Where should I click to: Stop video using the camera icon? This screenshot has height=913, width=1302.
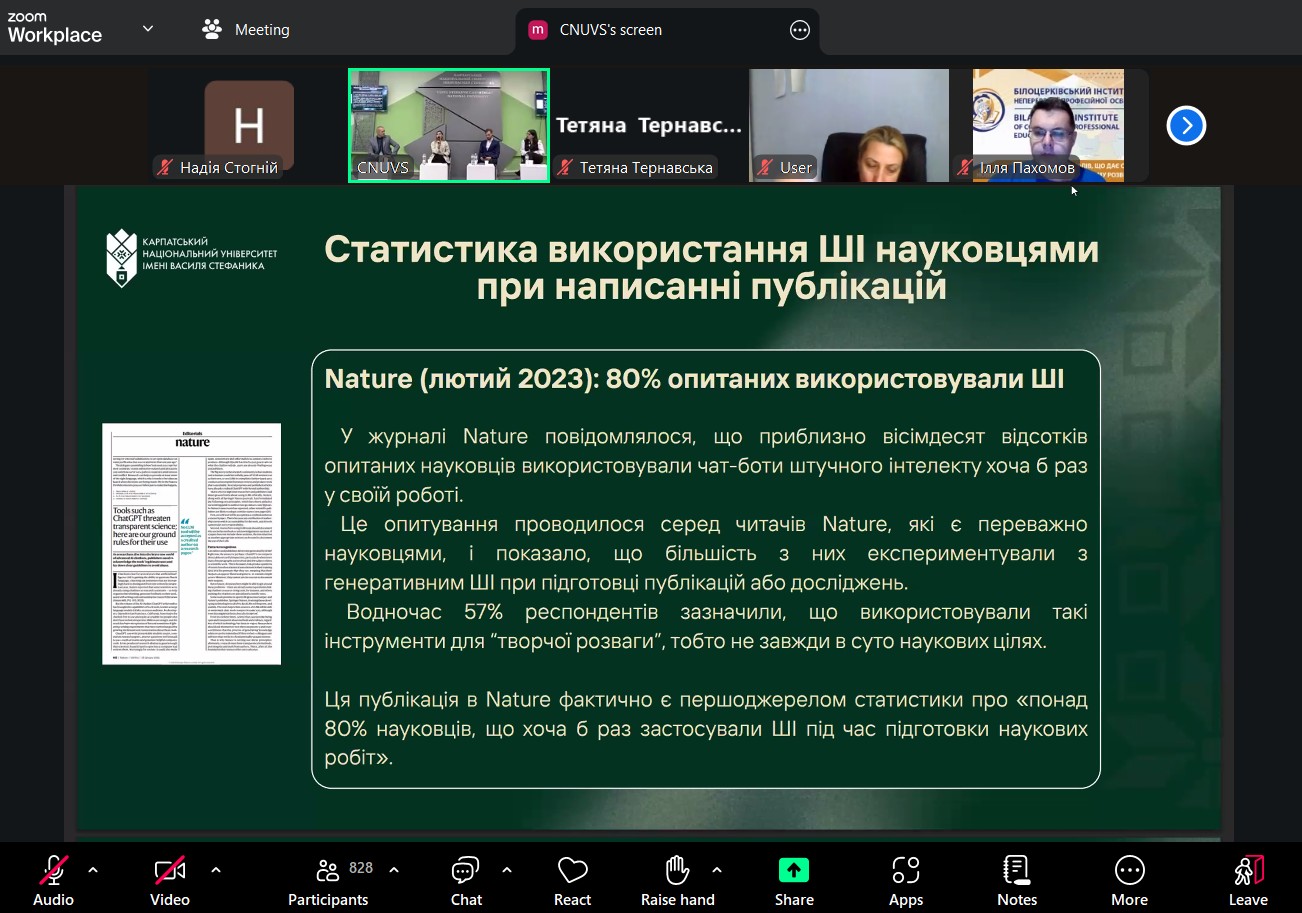[169, 870]
